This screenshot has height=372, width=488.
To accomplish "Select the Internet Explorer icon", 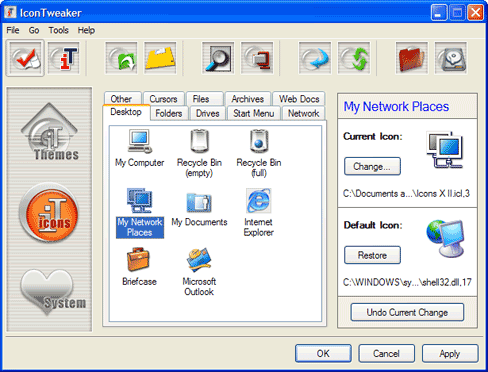I will click(x=259, y=213).
